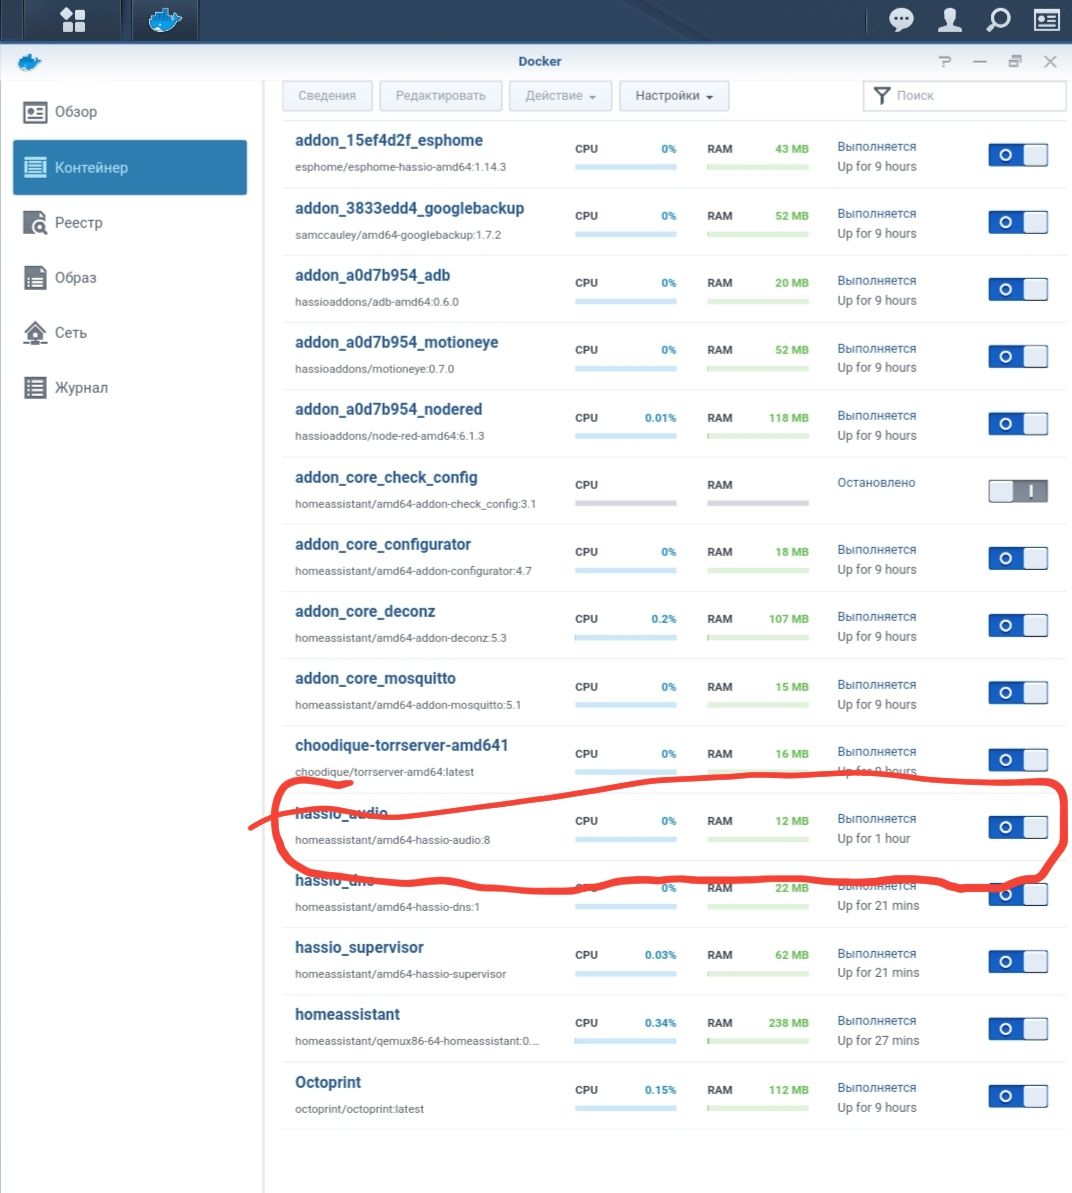Start addon_core_check_config with its switch

(1018, 491)
